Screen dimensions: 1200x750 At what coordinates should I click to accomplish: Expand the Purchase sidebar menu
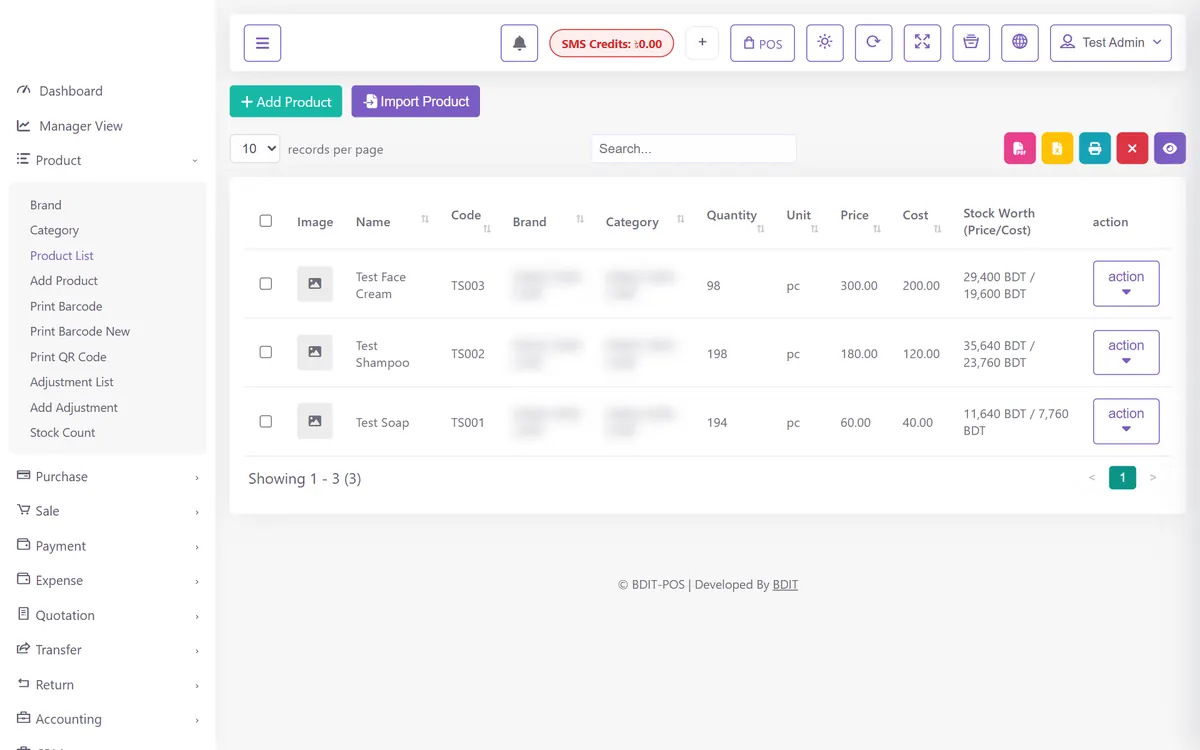[107, 476]
